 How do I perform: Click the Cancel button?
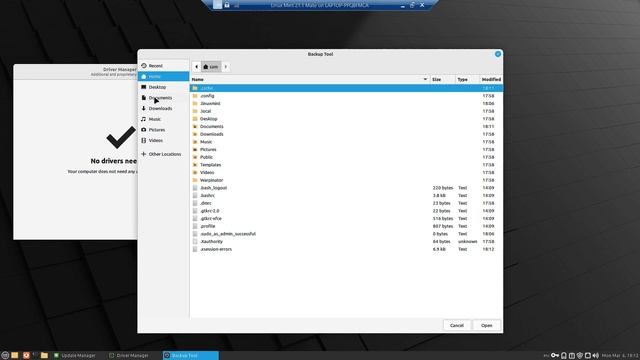[x=457, y=325]
